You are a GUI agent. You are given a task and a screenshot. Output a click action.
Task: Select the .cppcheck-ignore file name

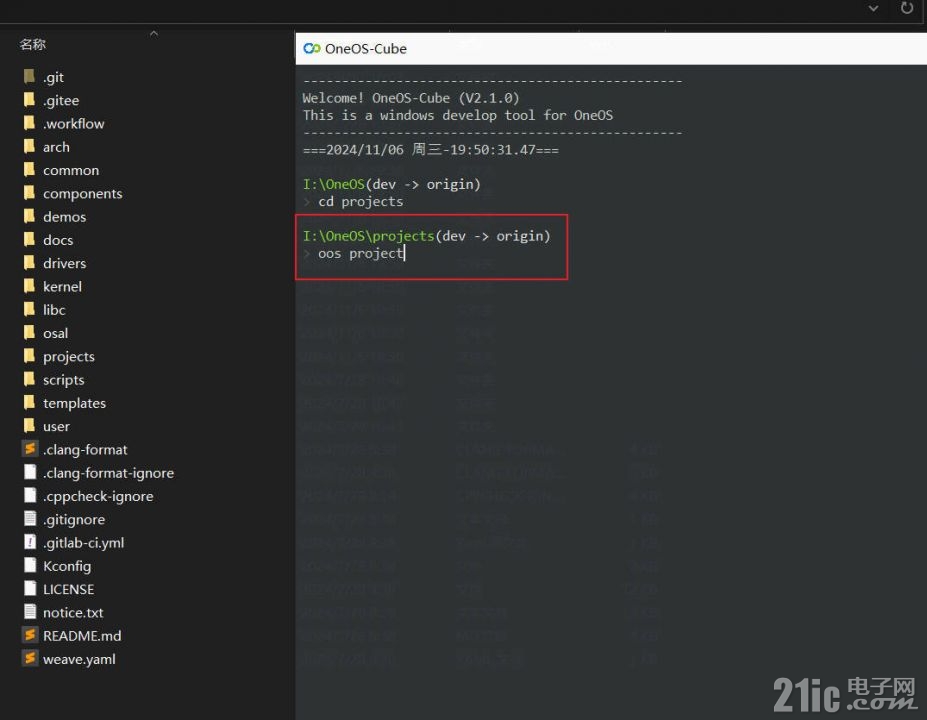tap(98, 497)
